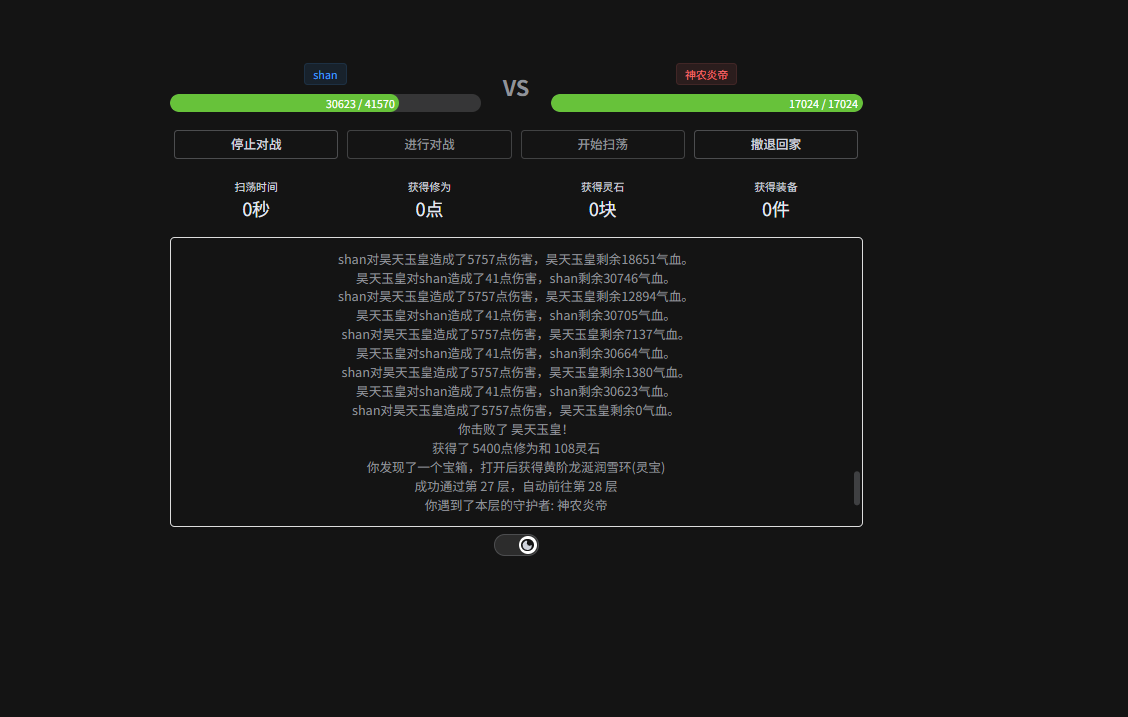Click the 停止对战 button
The width and height of the screenshot is (1128, 717).
(x=256, y=144)
